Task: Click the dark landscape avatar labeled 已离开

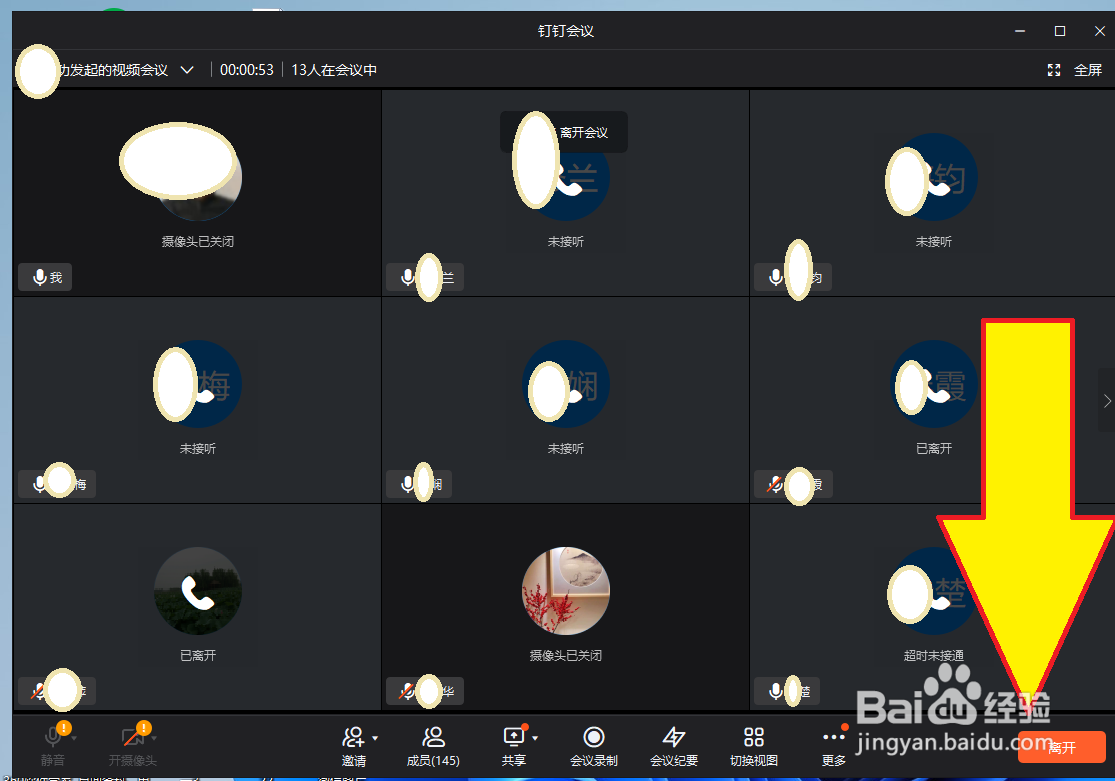Action: point(198,591)
